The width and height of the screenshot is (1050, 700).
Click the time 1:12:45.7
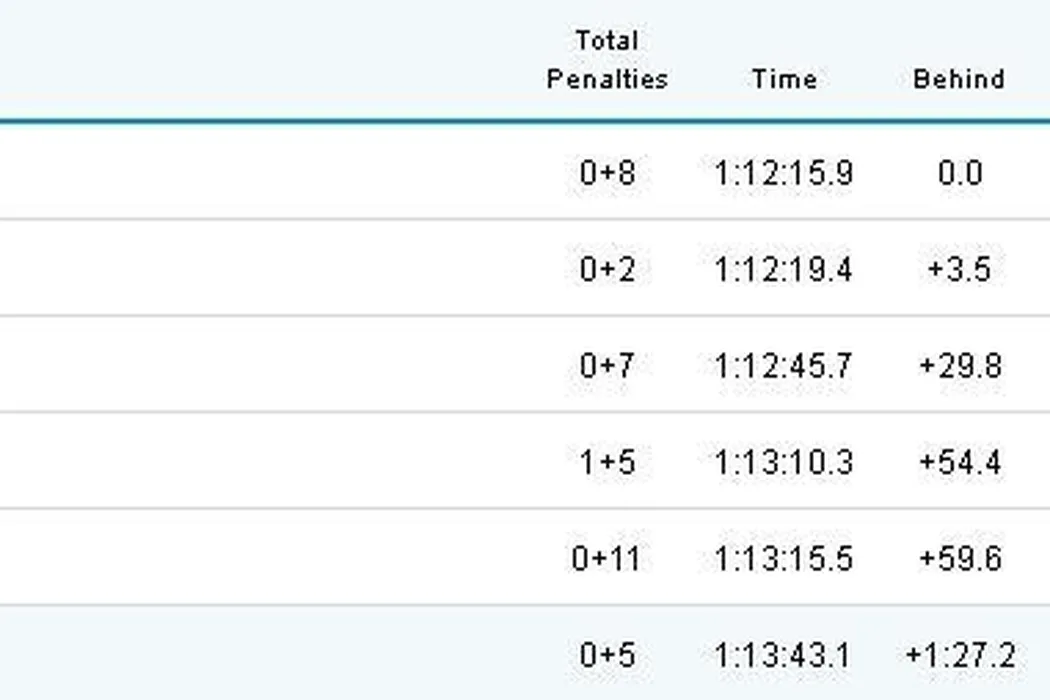784,365
